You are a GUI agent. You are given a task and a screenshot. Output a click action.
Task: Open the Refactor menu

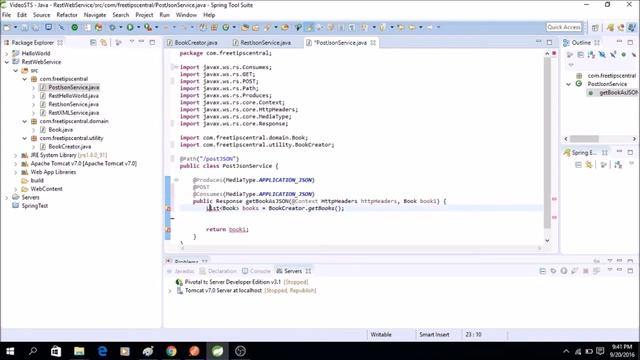pyautogui.click(x=67, y=15)
